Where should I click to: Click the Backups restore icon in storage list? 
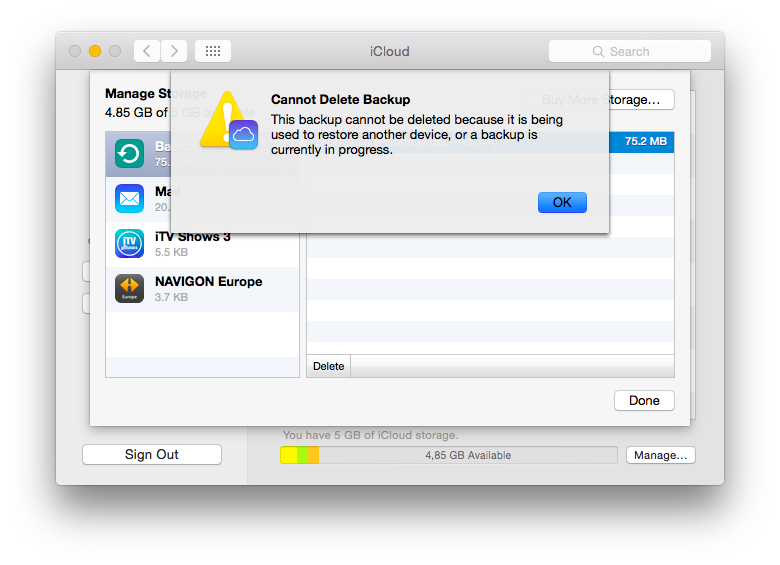point(129,154)
